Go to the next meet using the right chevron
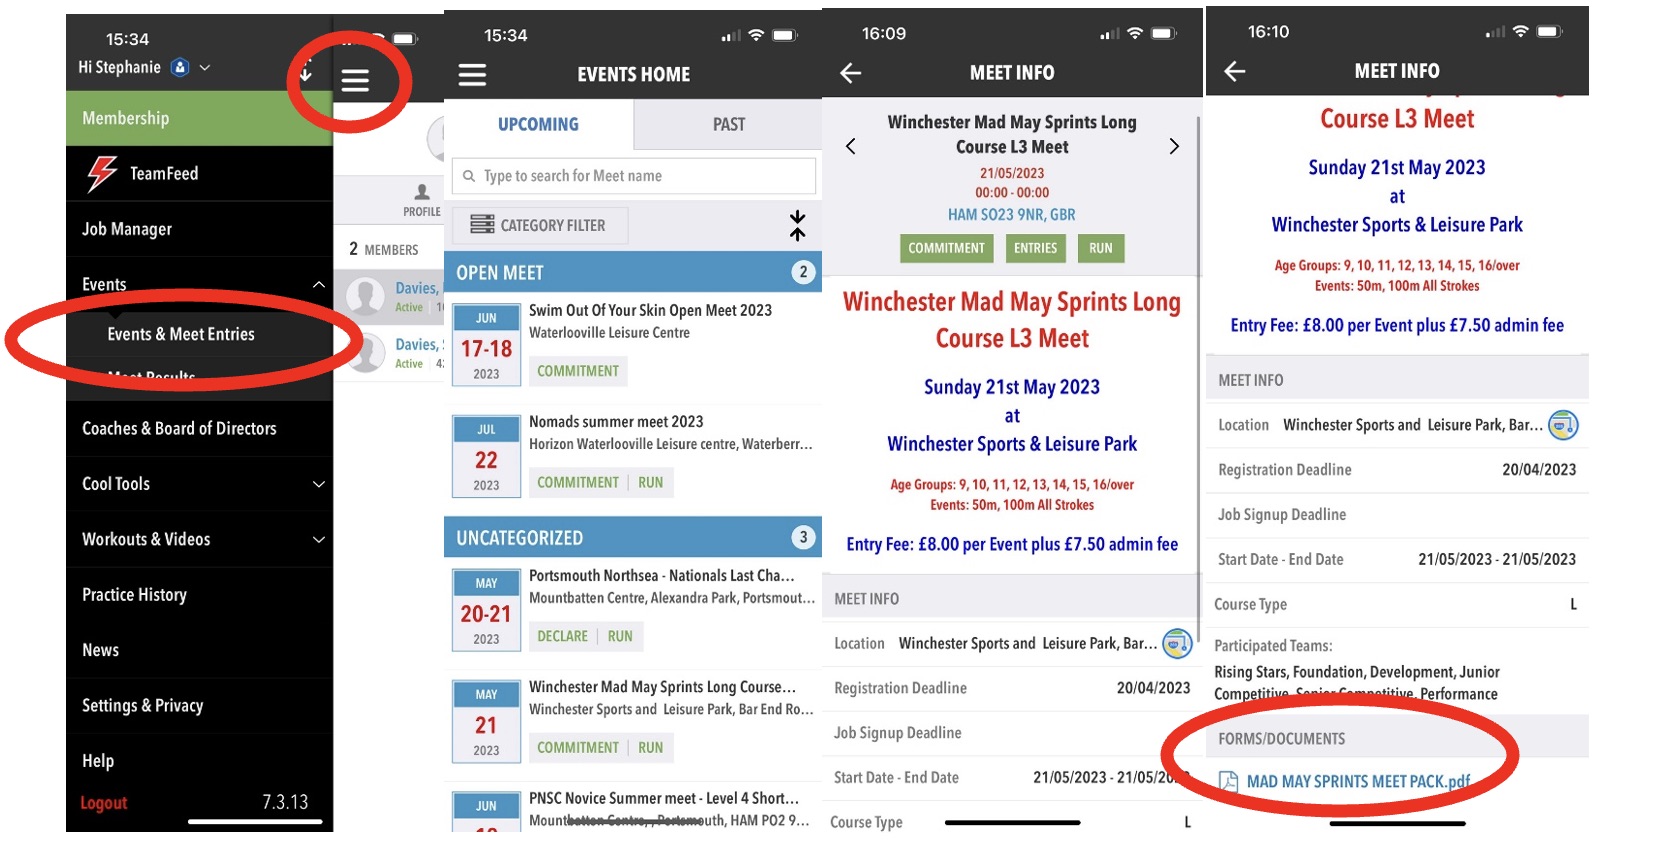 (1174, 147)
